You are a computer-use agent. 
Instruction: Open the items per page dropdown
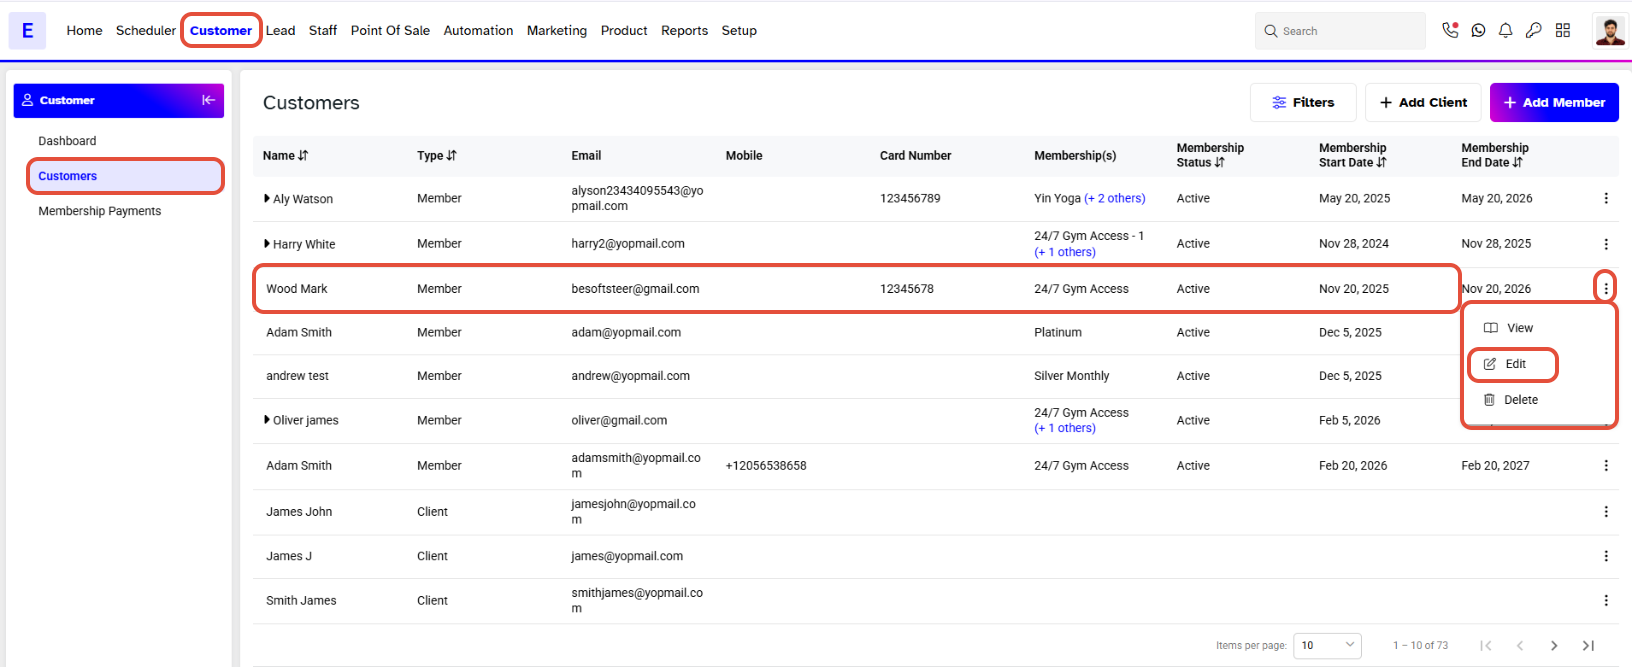point(1328,645)
